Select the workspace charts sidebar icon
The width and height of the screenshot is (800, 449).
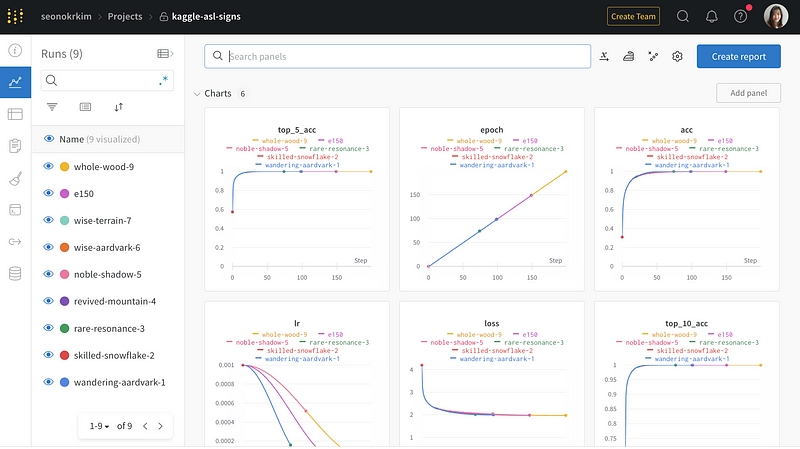point(15,82)
